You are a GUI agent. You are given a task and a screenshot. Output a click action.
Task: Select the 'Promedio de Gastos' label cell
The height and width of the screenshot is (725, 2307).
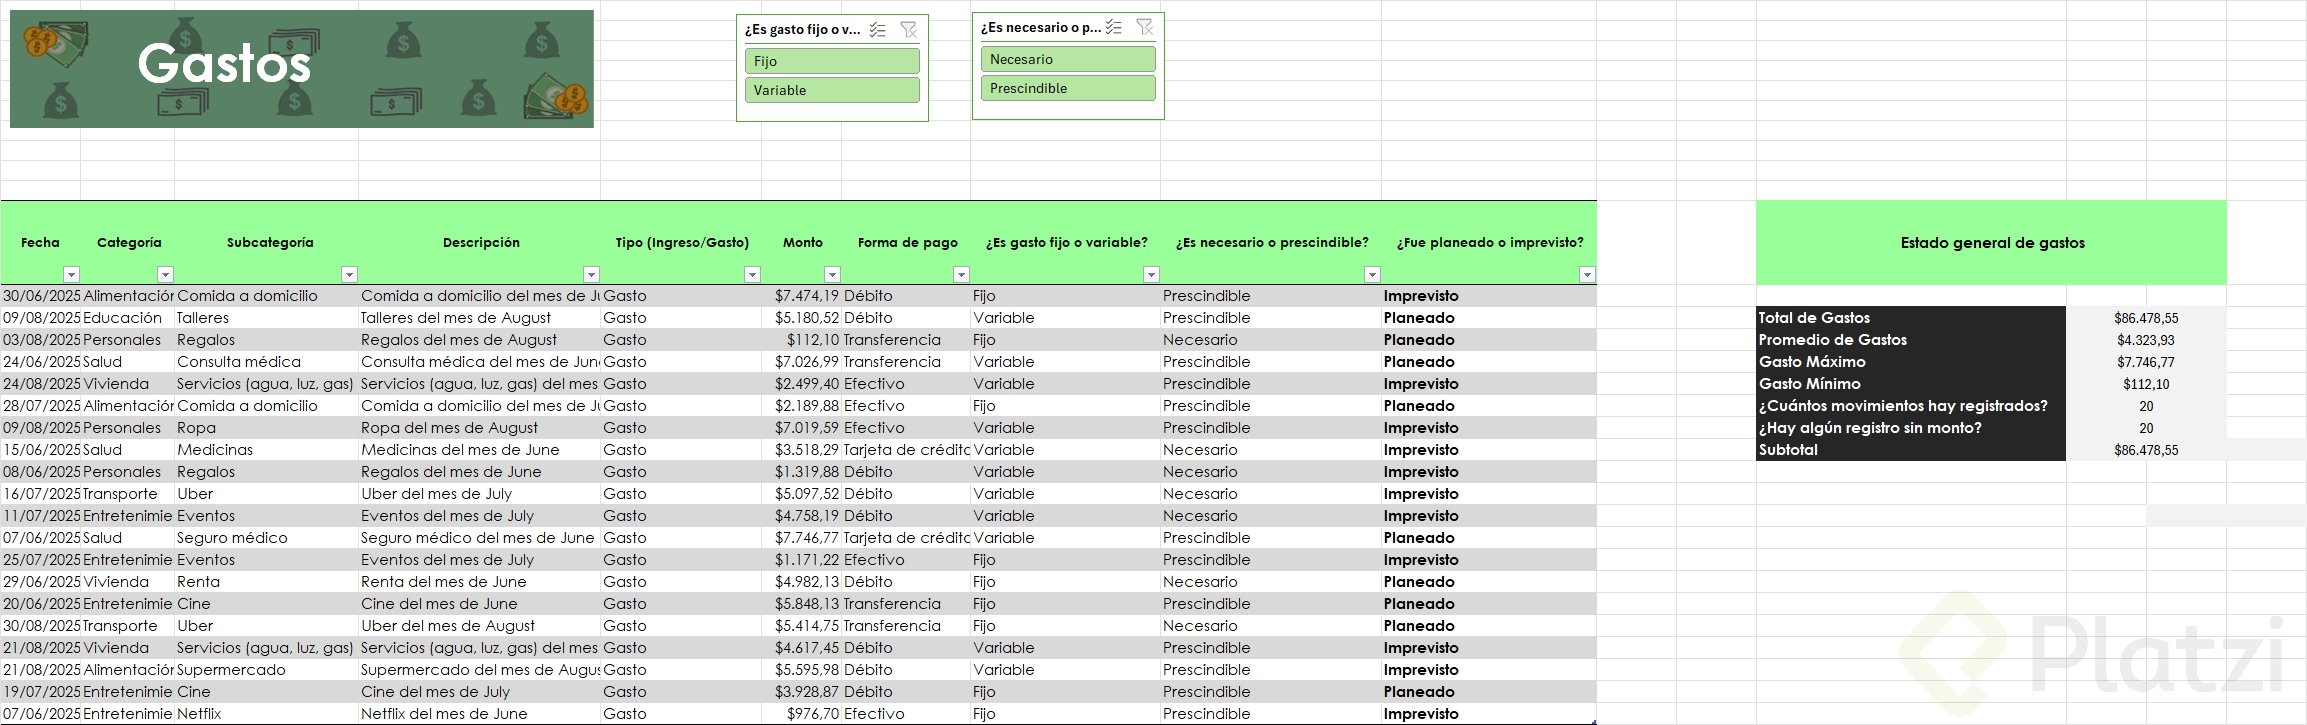(1911, 340)
